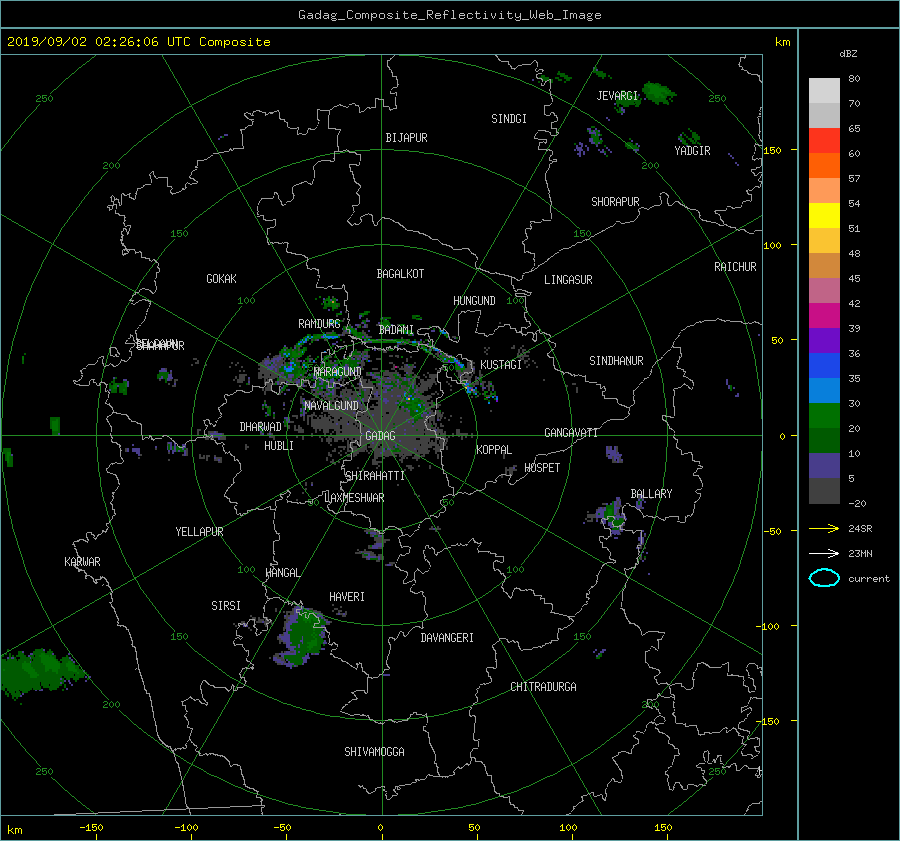Click the cyan 'current' ellipse legend icon
The image size is (900, 841).
point(824,578)
